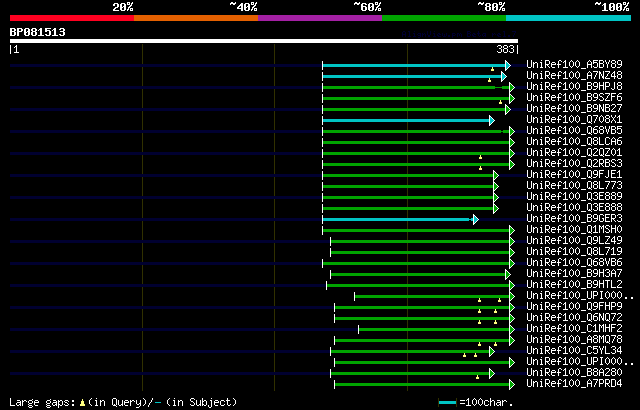Click the green alignment bar of C1MHF2
This screenshot has height=410, width=640.
(x=434, y=330)
